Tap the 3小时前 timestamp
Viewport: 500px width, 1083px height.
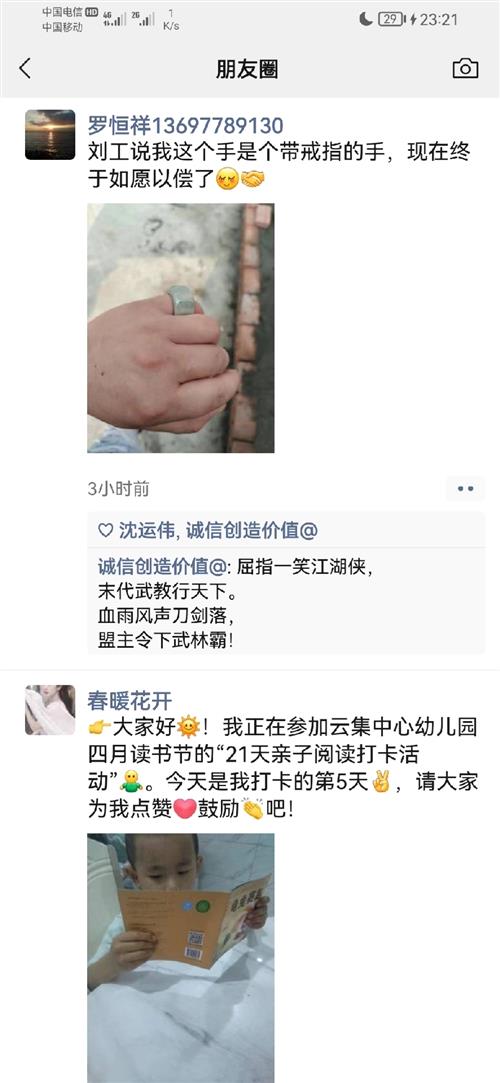118,489
